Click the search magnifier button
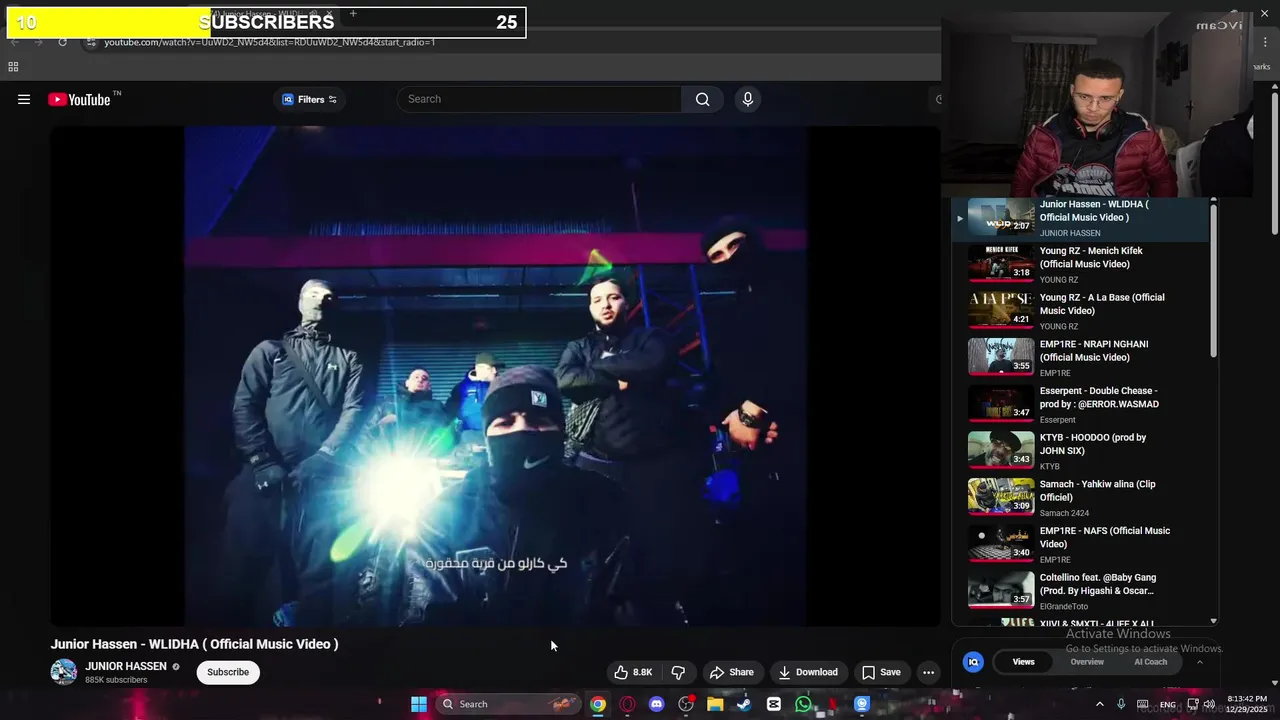Screen dimensions: 1280x720 [x=703, y=99]
